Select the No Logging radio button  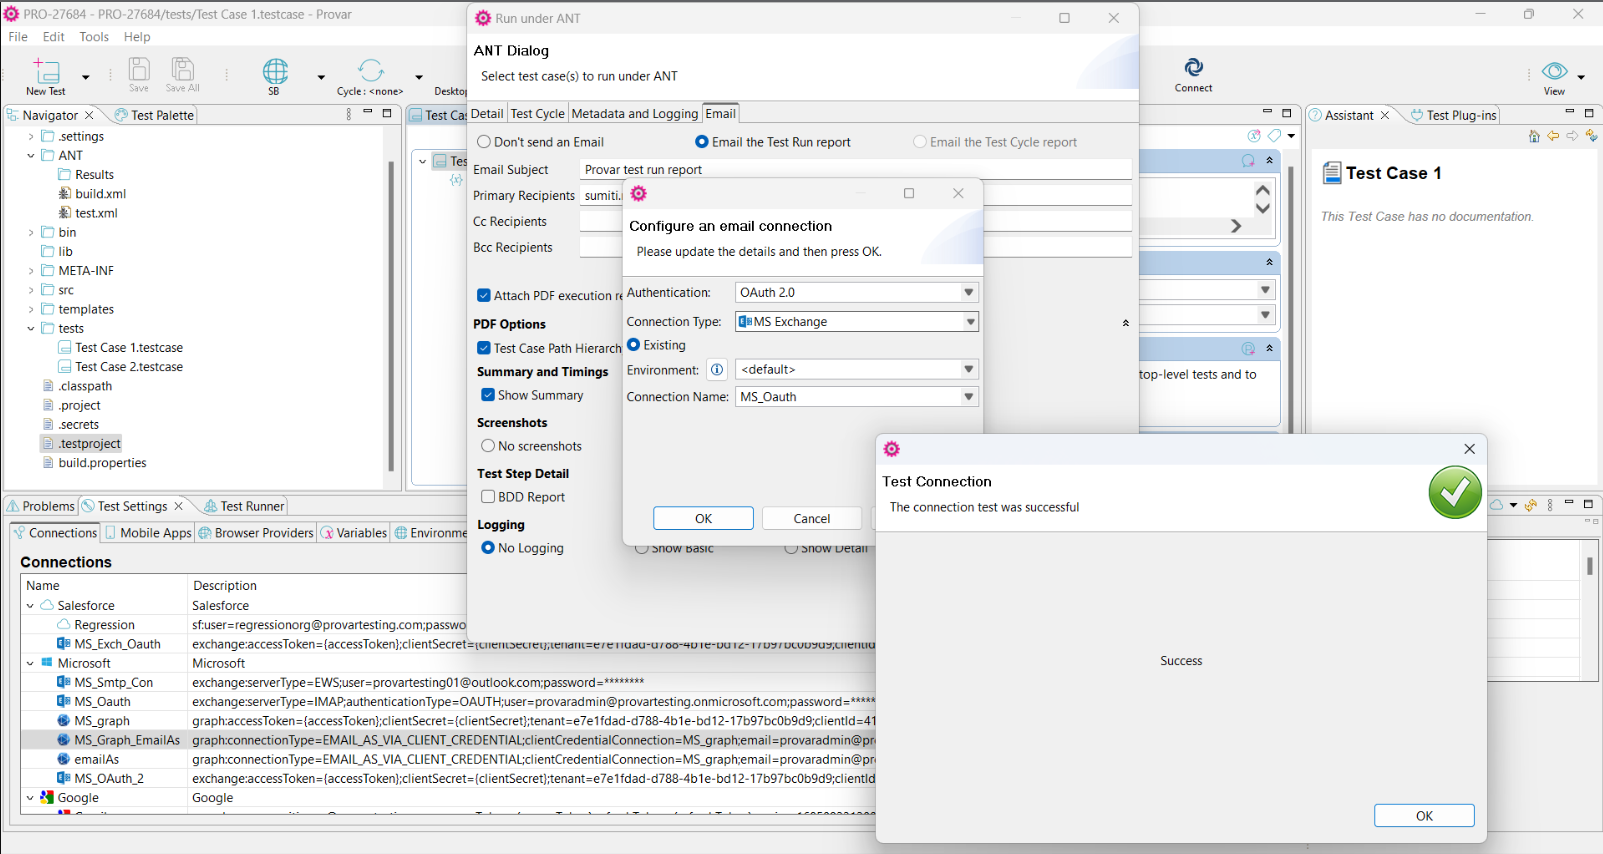[488, 548]
